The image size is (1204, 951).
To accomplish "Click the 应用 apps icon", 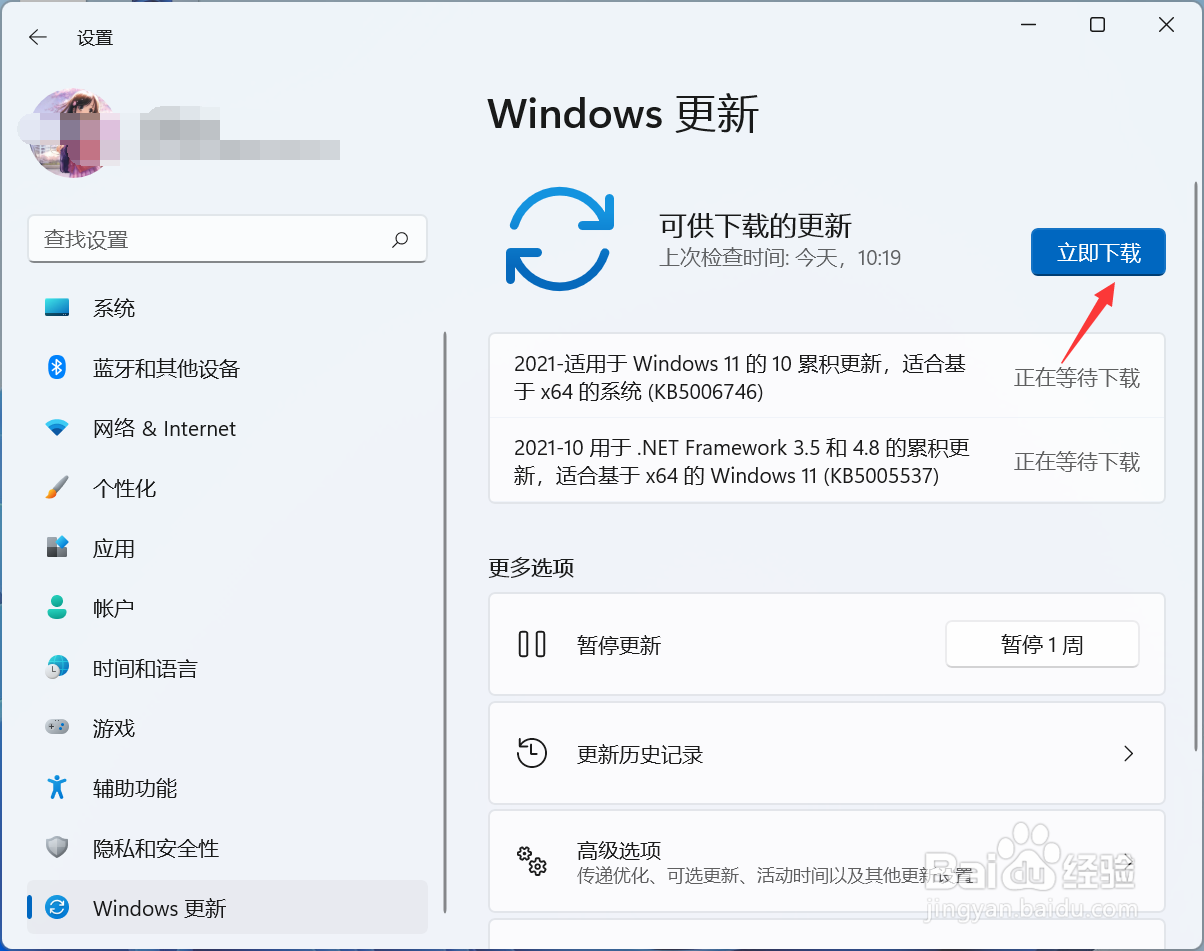I will tap(57, 548).
